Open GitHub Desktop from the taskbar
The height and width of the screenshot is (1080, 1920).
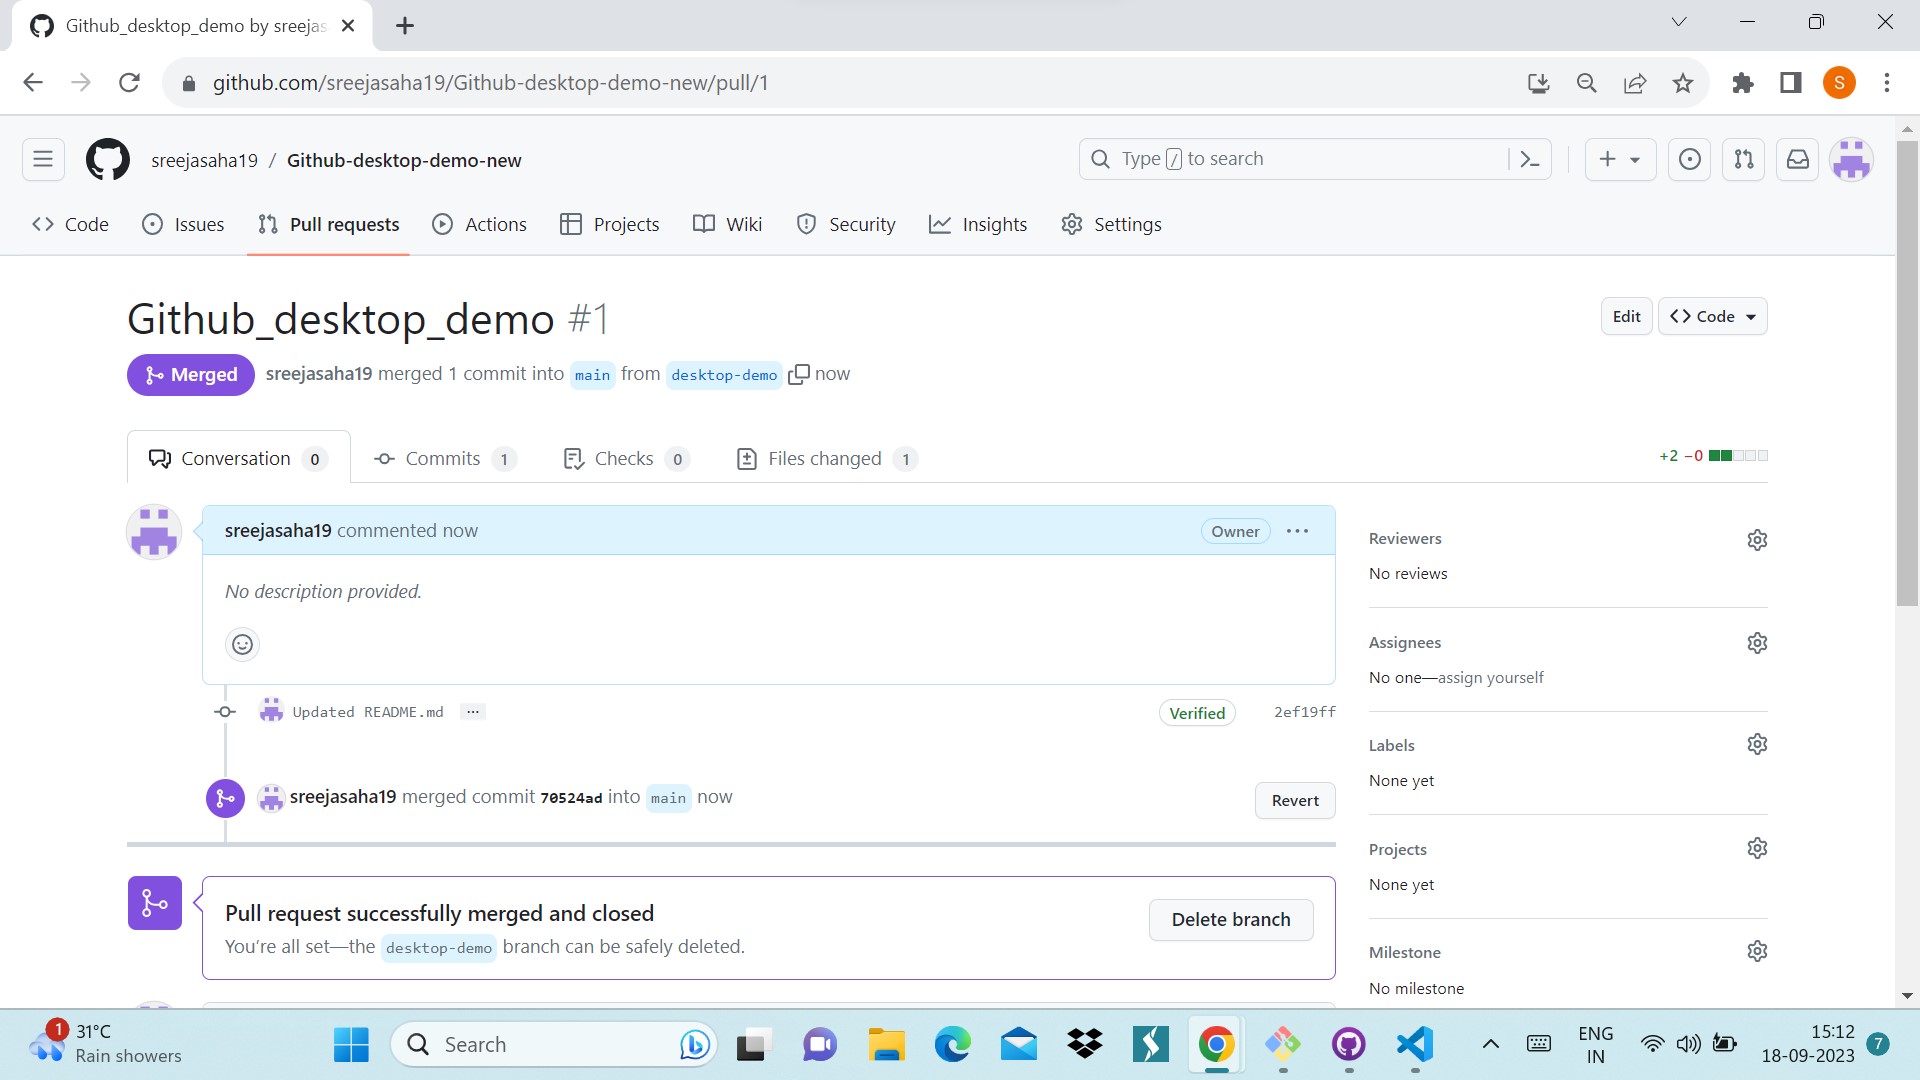(1348, 1045)
